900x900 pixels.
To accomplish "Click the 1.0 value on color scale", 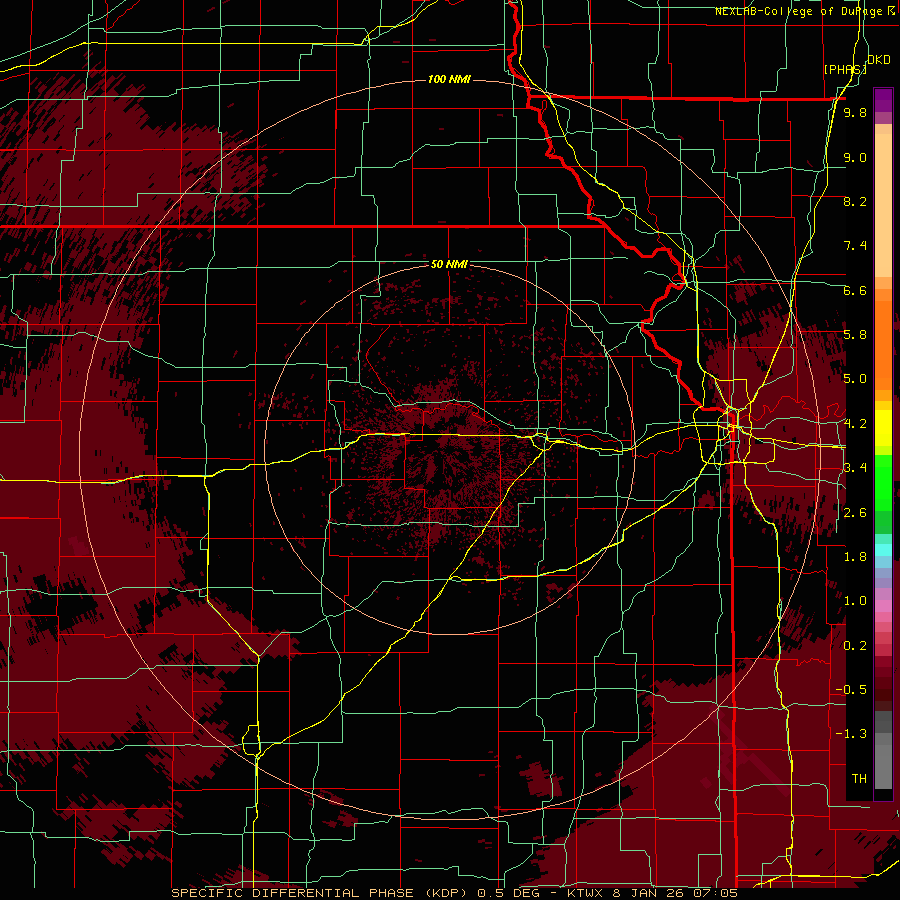I will coord(855,601).
